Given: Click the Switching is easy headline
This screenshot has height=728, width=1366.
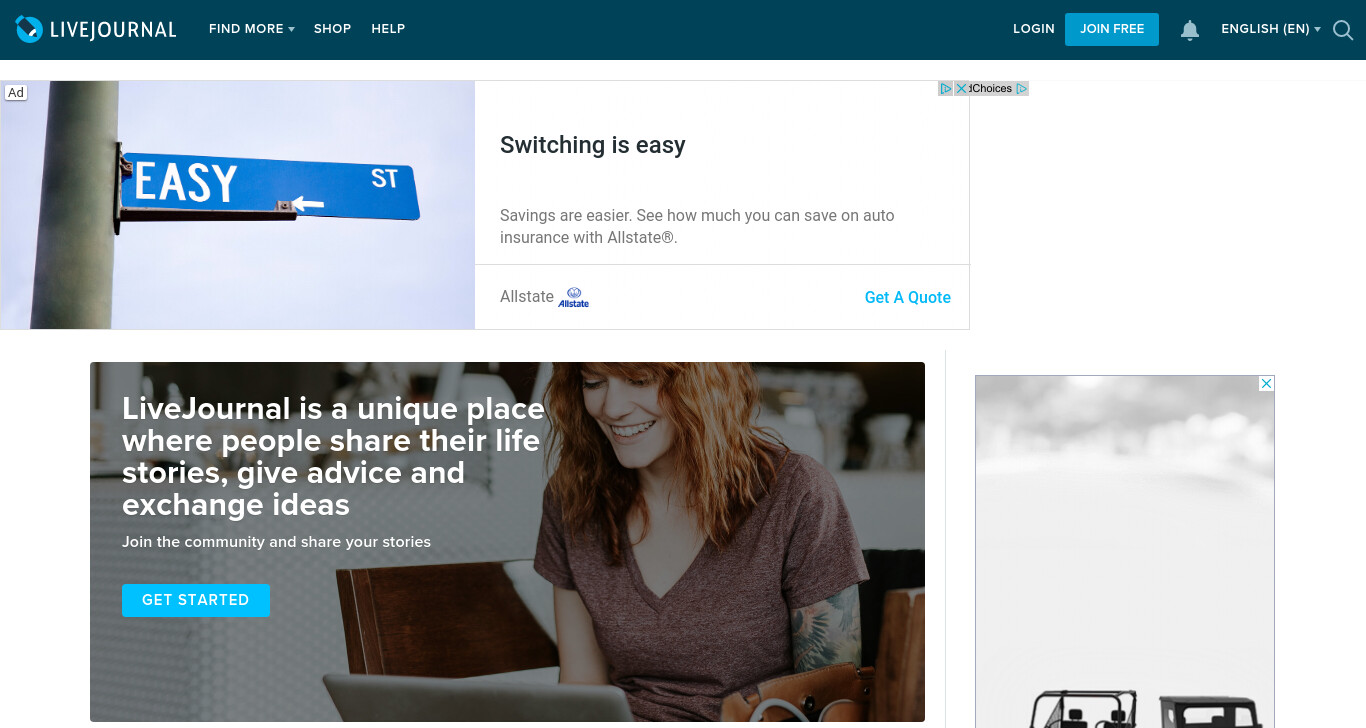Looking at the screenshot, I should (x=593, y=145).
